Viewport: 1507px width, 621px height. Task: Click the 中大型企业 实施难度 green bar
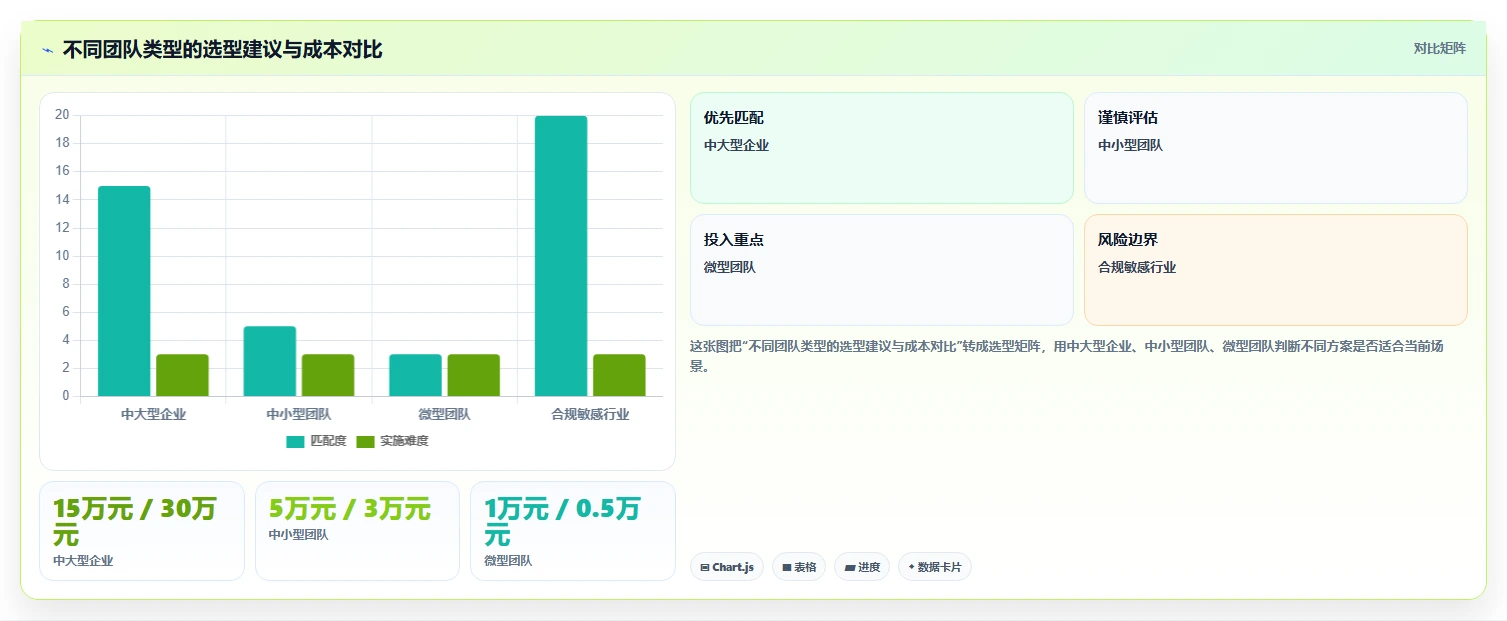[182, 375]
